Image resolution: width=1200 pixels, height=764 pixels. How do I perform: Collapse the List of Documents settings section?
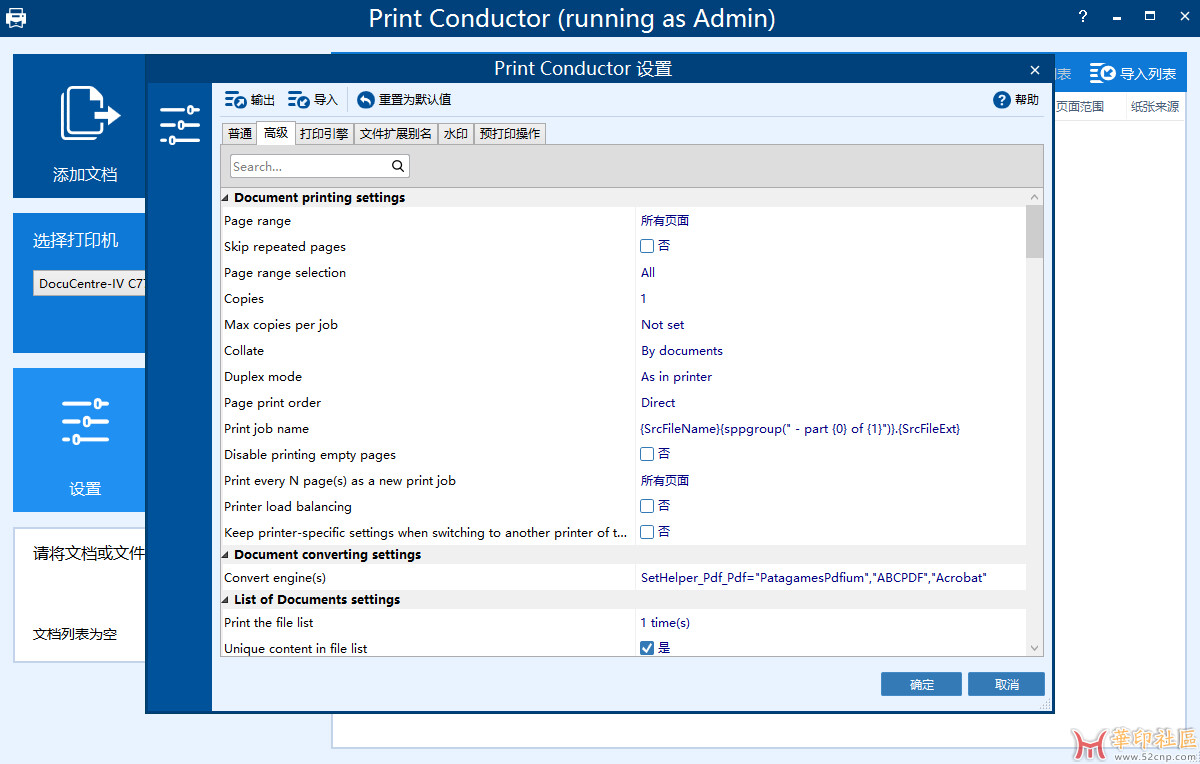(x=226, y=600)
